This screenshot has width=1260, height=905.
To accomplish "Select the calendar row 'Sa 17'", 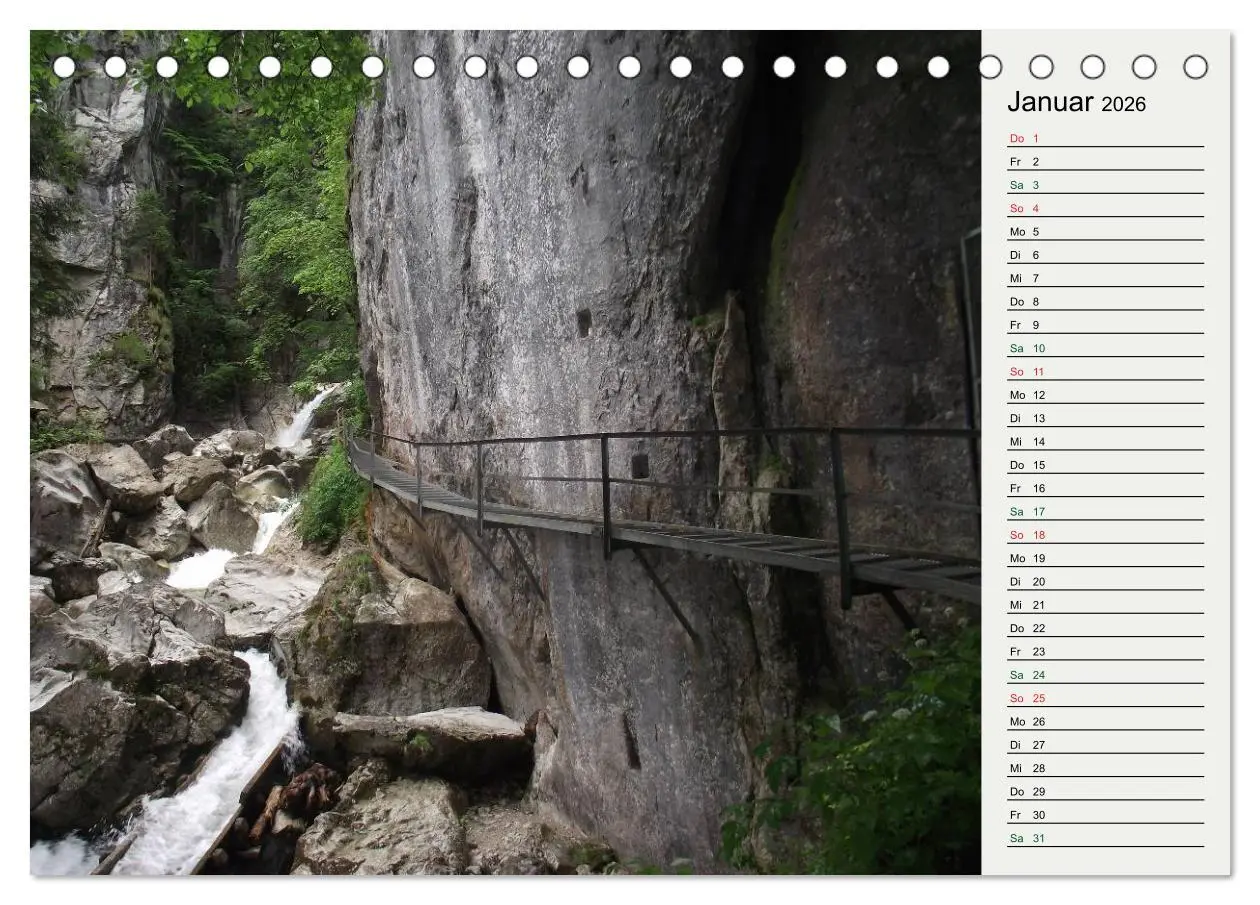I will (1105, 511).
